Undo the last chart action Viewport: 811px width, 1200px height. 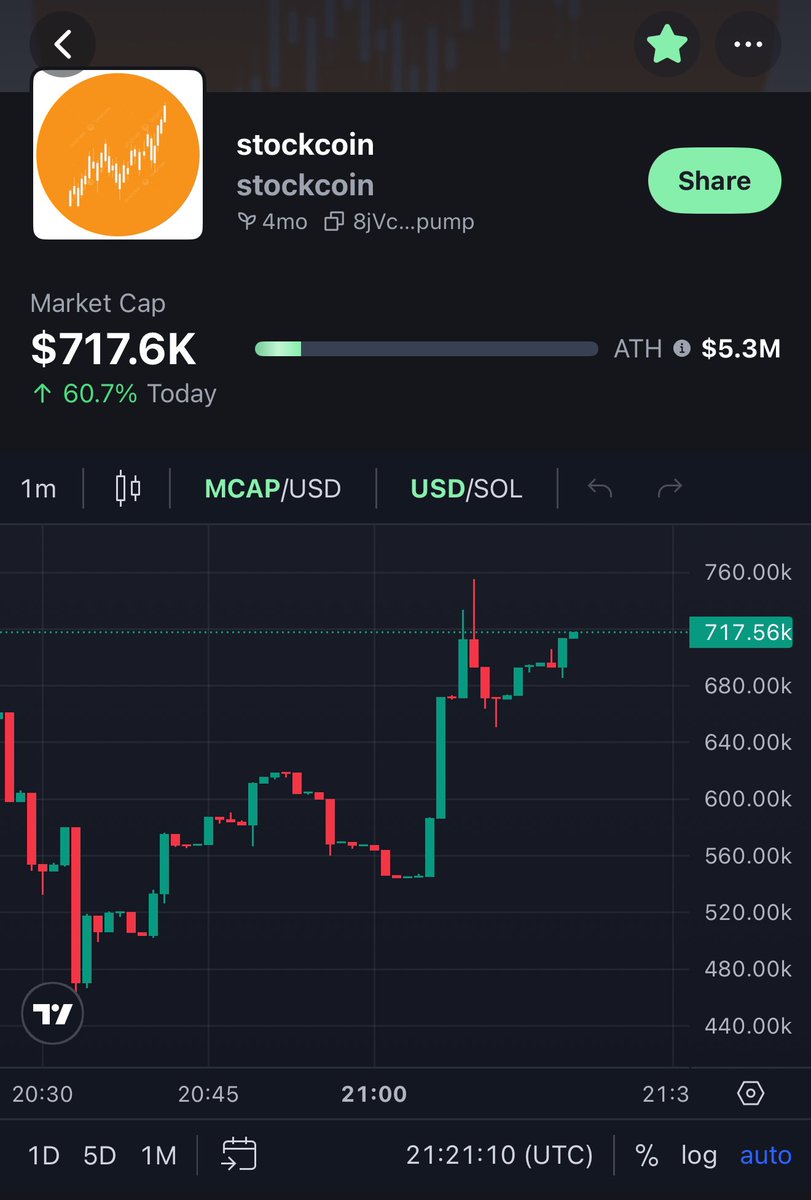pyautogui.click(x=599, y=488)
